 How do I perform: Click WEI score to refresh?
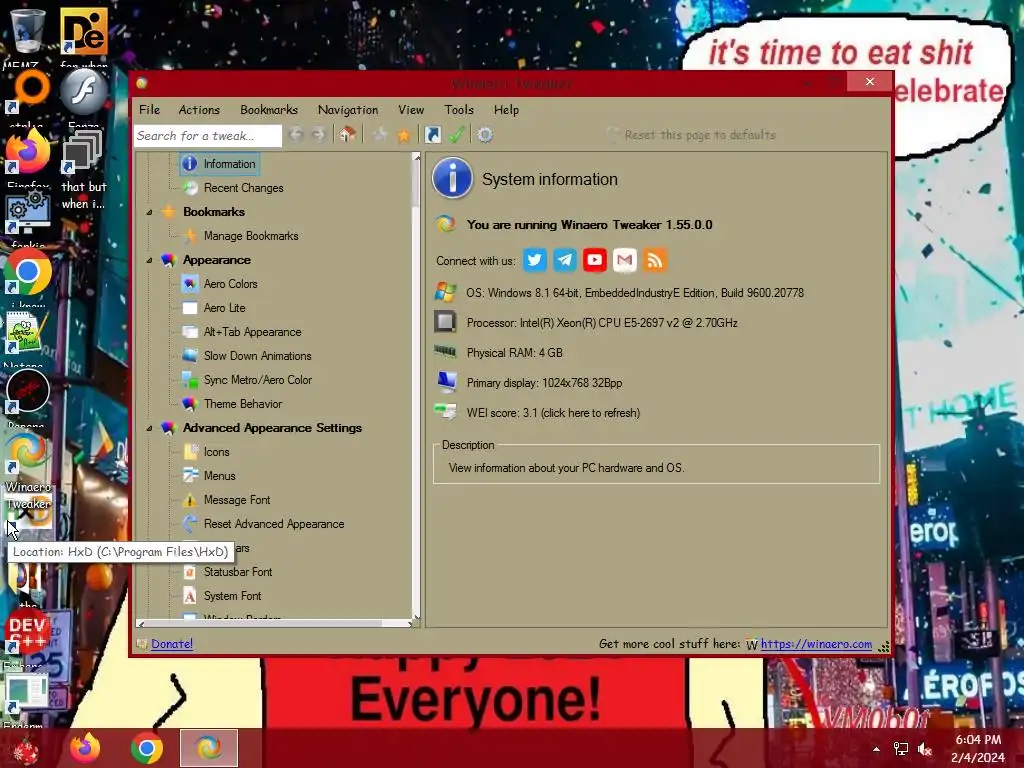[x=553, y=413]
